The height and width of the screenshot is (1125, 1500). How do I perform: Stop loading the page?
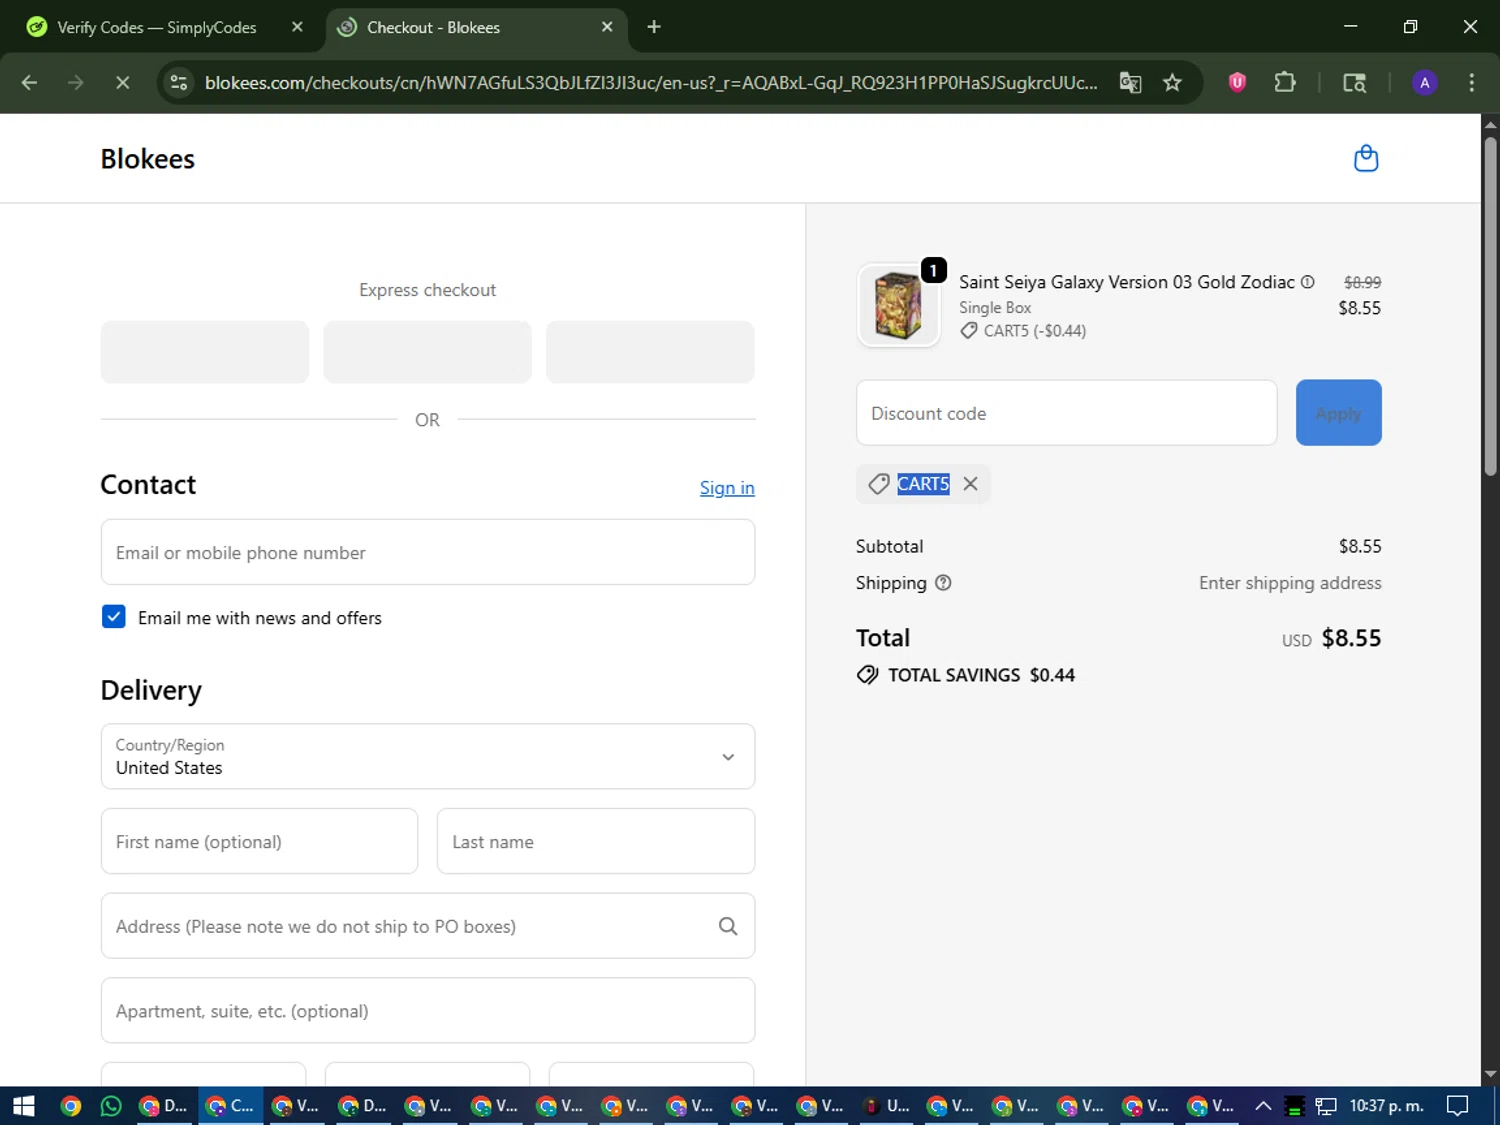coord(123,83)
